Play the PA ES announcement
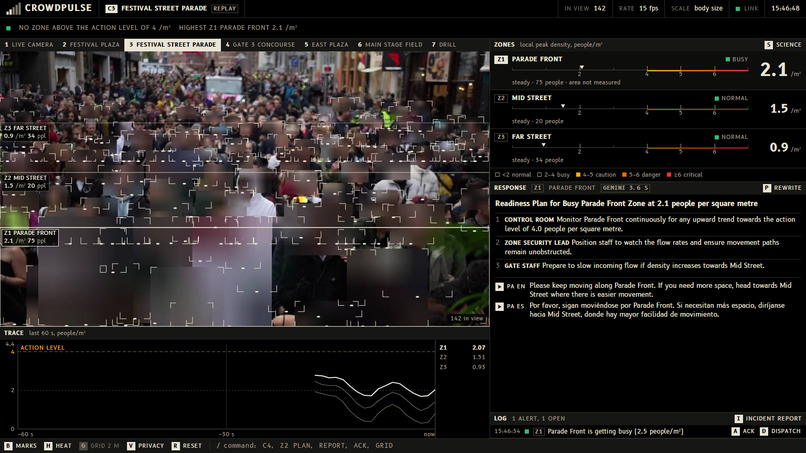Screen dimensions: 806x453 point(499,306)
